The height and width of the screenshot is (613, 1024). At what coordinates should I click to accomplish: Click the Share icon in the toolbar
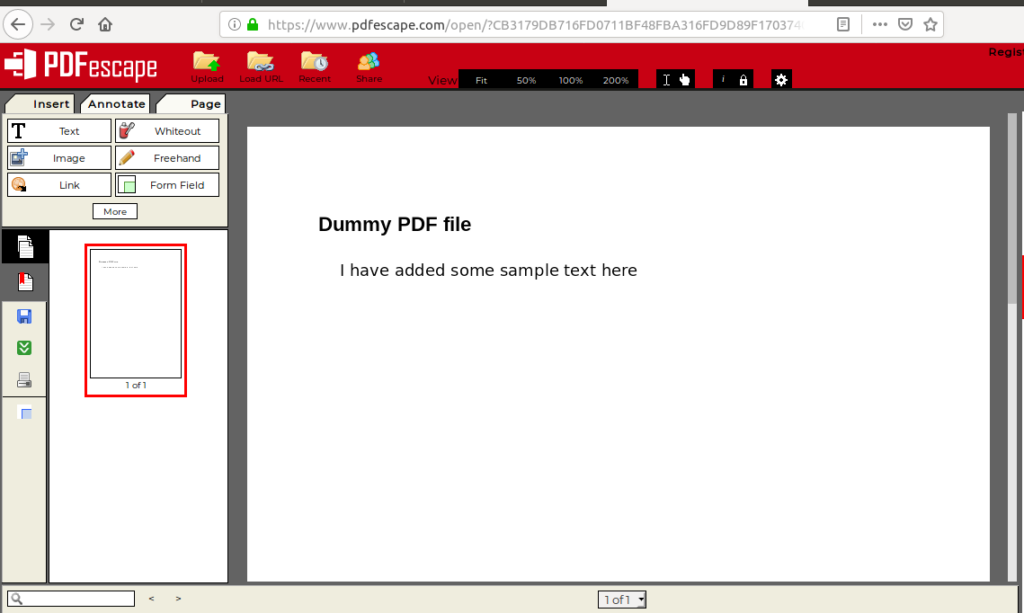pos(368,64)
